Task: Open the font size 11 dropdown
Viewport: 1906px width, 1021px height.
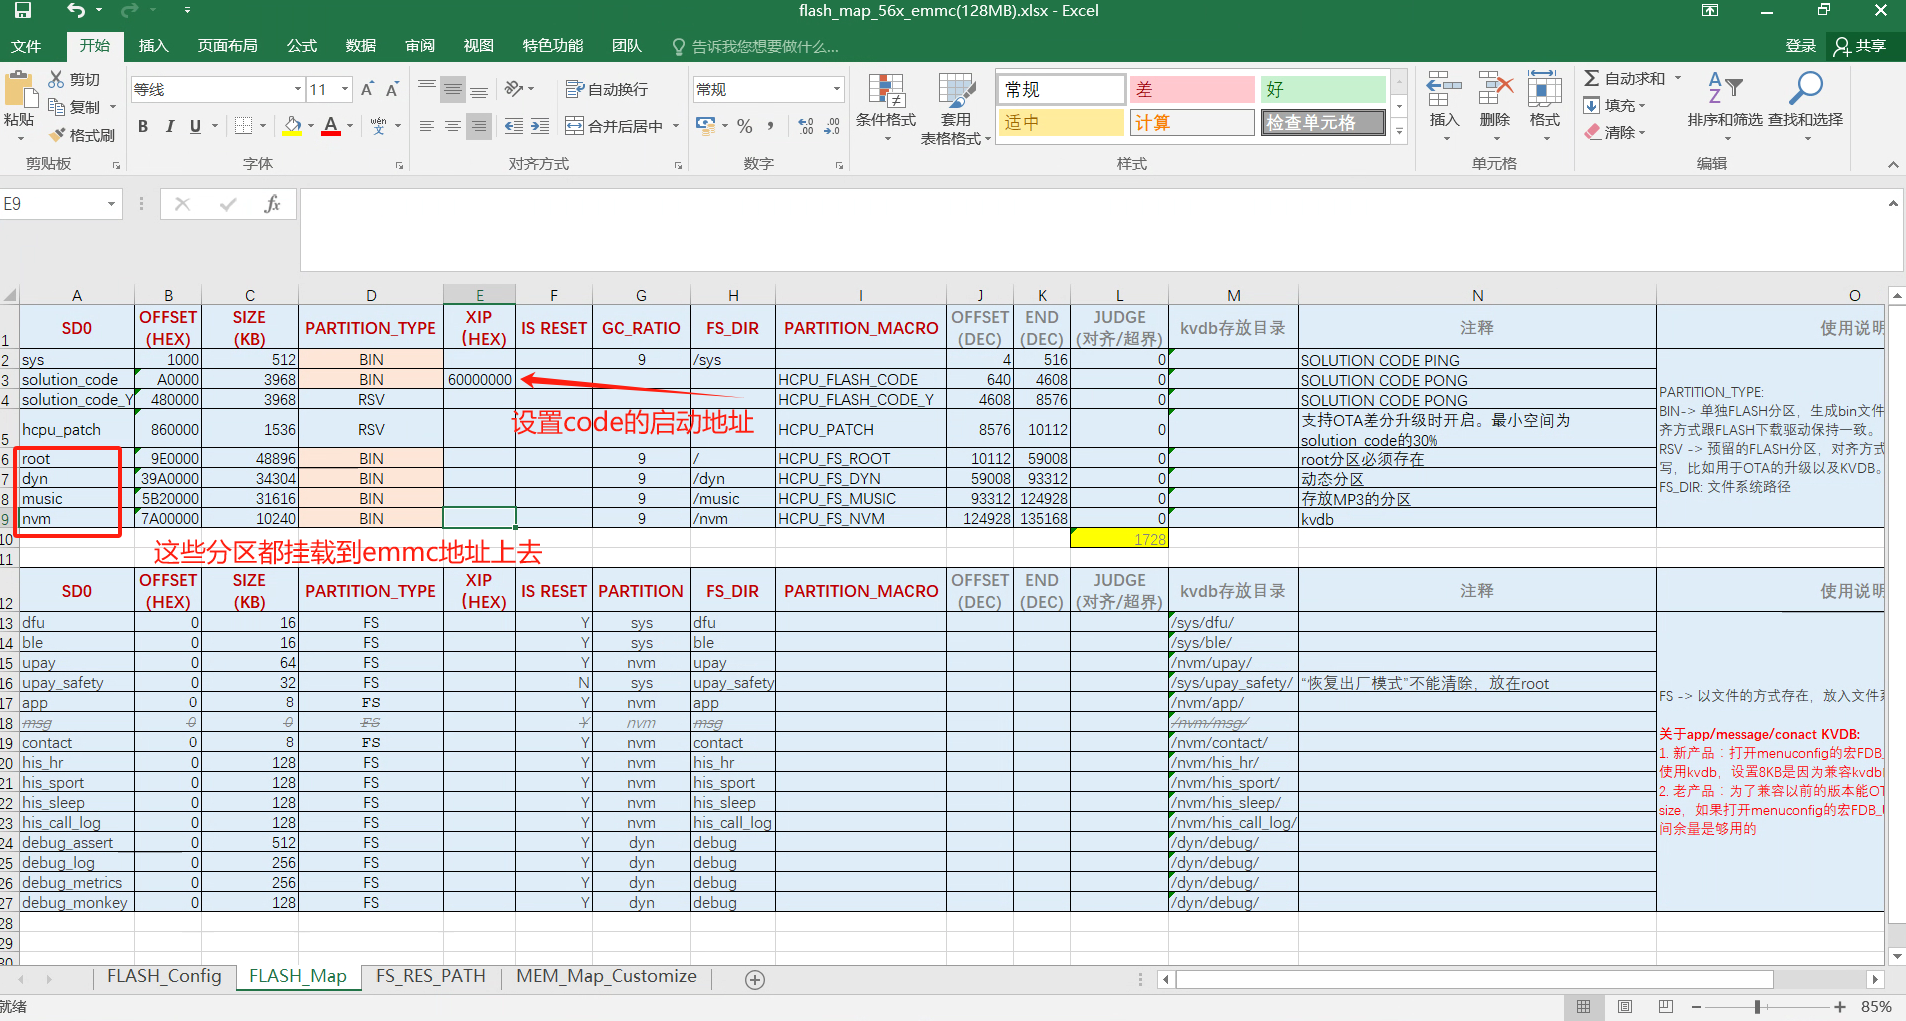Action: point(345,89)
